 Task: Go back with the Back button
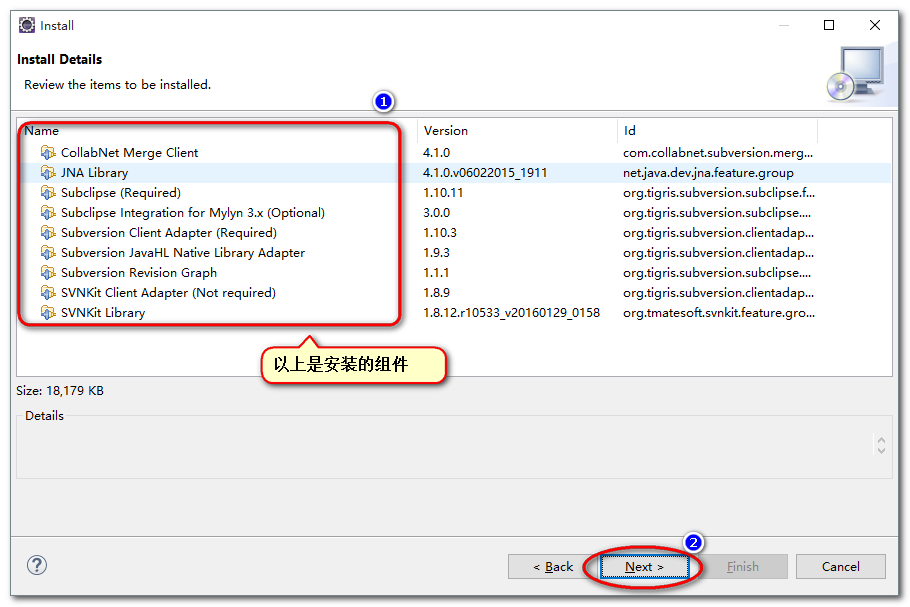coord(552,566)
